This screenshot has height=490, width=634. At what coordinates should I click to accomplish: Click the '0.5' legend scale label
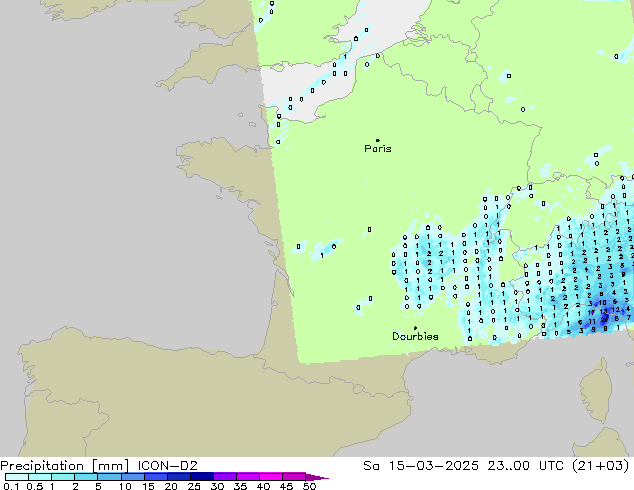[x=34, y=486]
